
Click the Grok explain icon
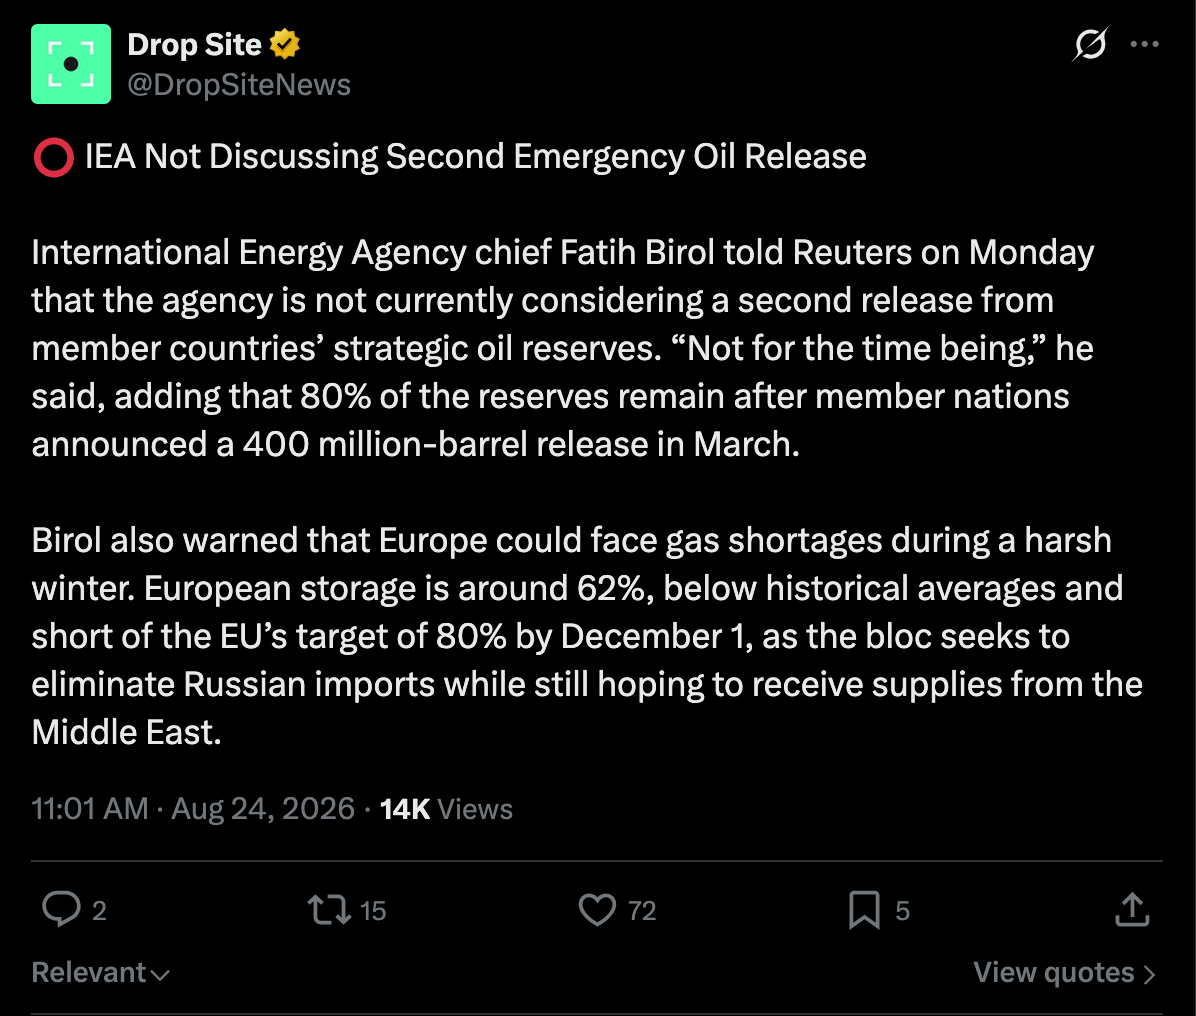1090,43
